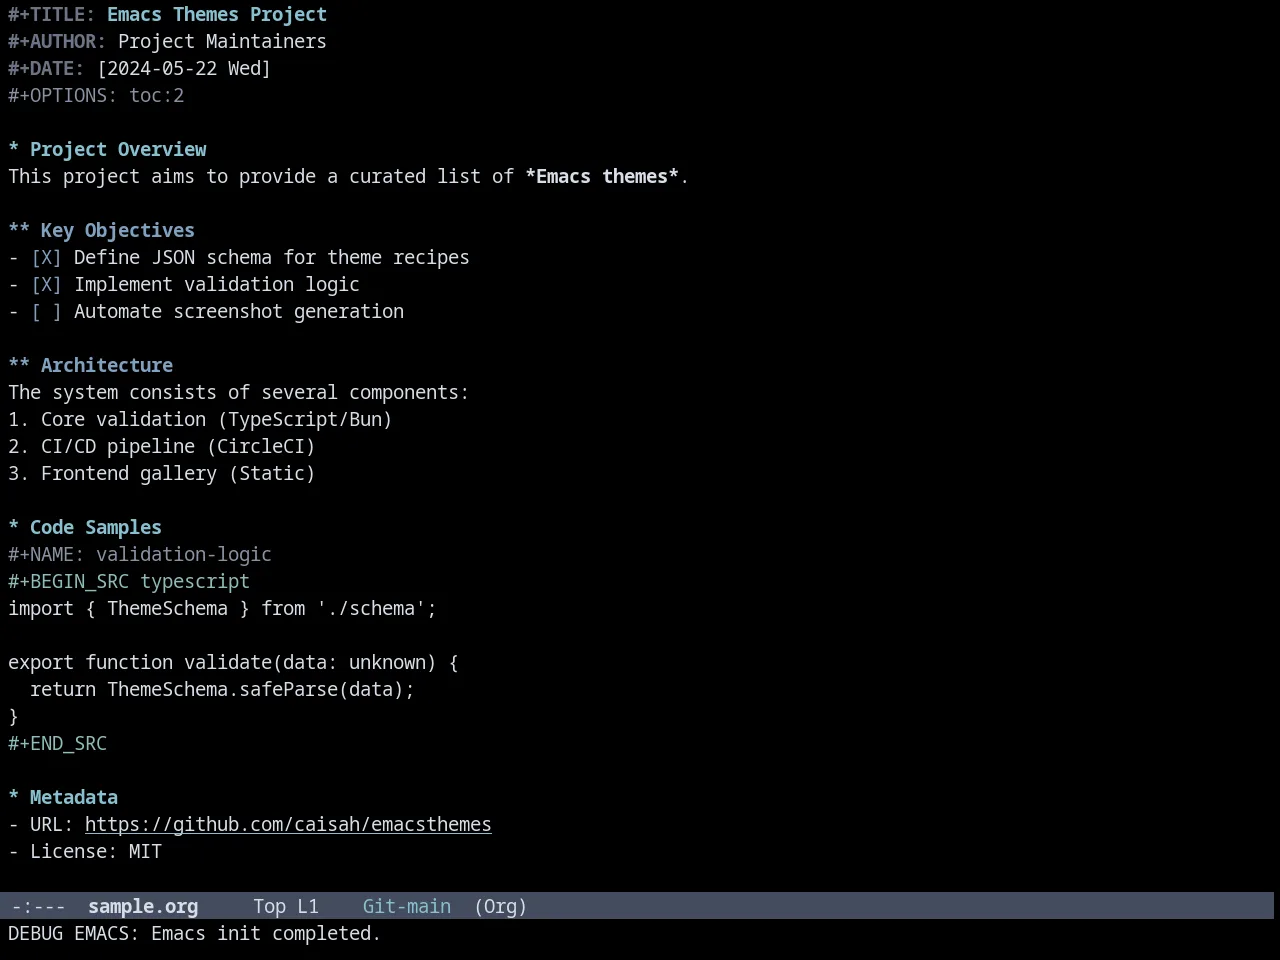The height and width of the screenshot is (960, 1280).
Task: Click the sample.org buffer name in mode line
Action: pos(143,907)
